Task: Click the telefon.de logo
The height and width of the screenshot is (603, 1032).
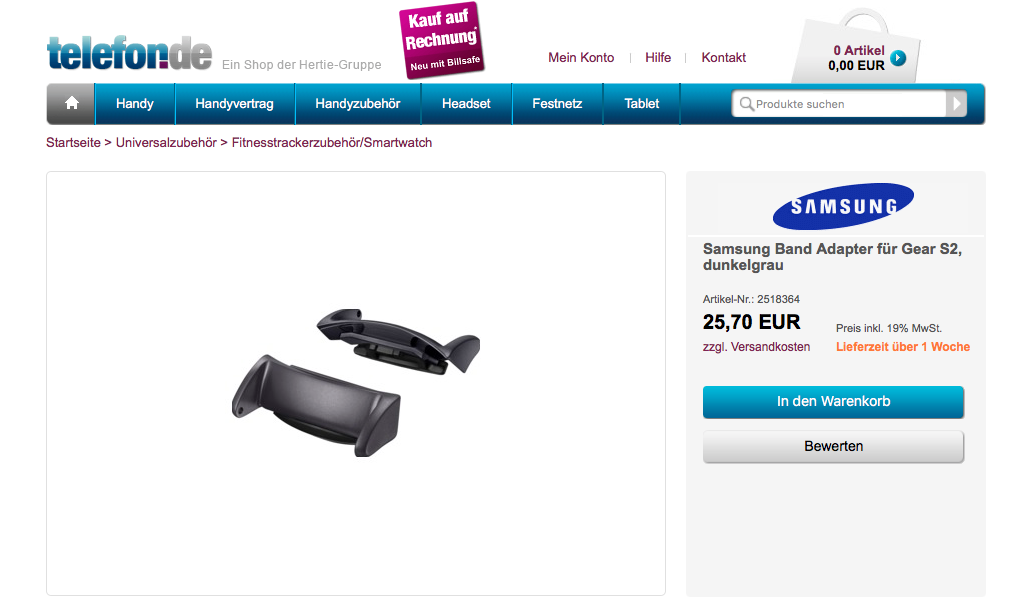Action: click(130, 53)
